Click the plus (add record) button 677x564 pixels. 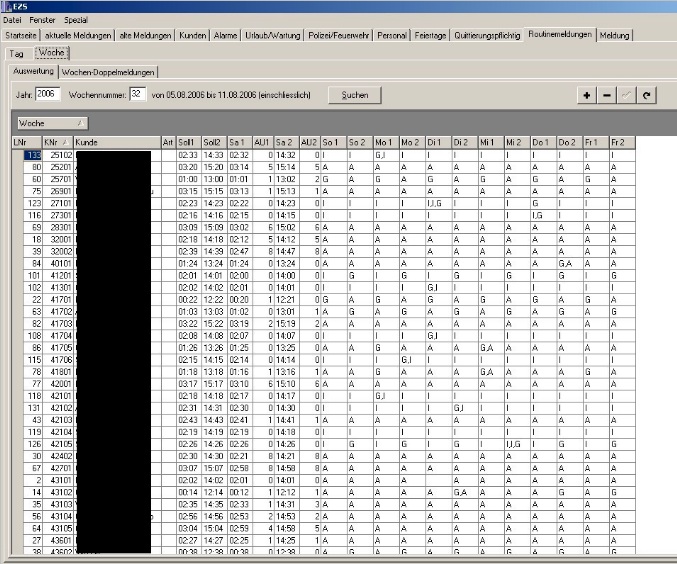(x=587, y=95)
